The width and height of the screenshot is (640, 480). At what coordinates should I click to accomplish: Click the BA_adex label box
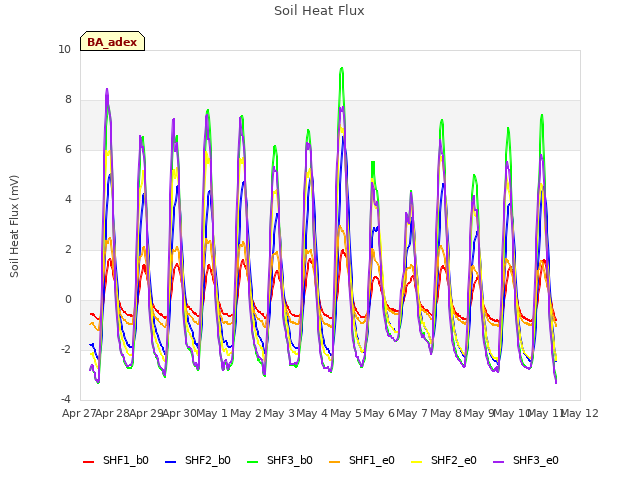click(112, 41)
